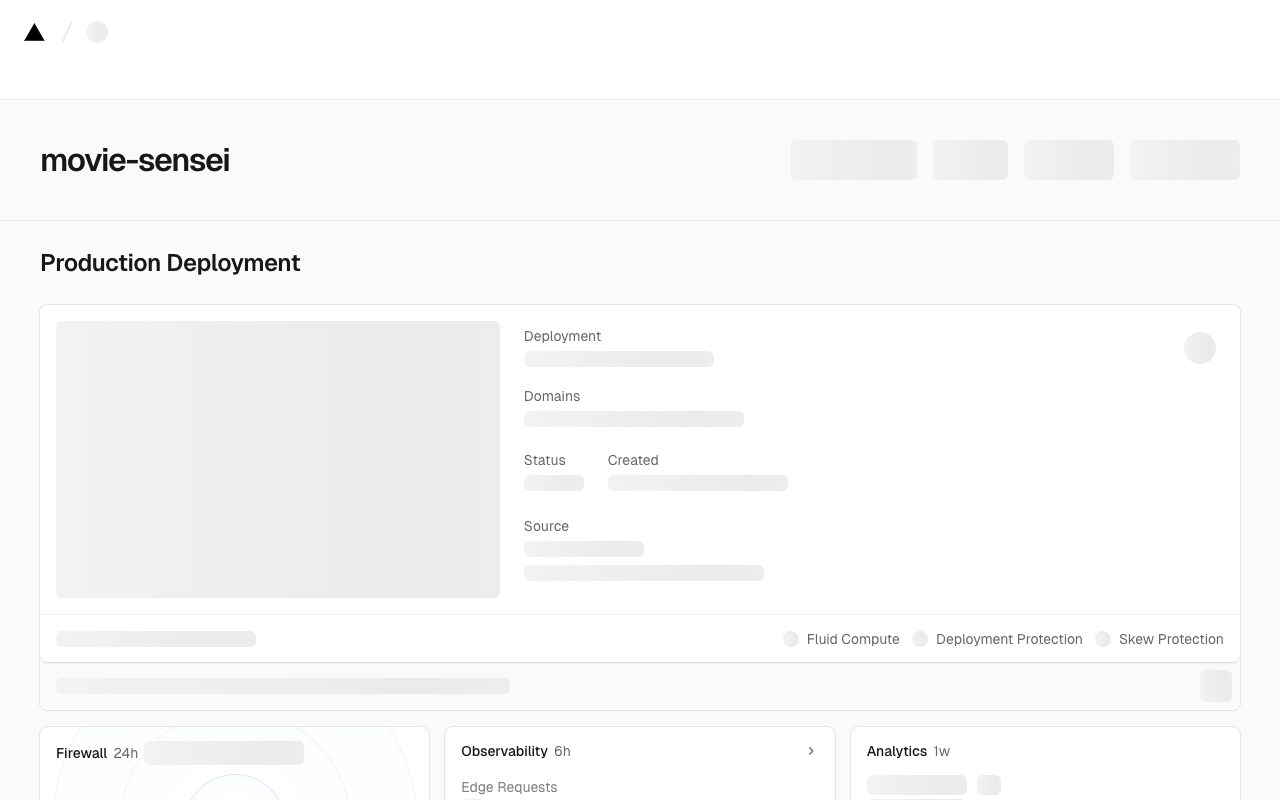
Task: Open the Analytics card title
Action: 897,751
